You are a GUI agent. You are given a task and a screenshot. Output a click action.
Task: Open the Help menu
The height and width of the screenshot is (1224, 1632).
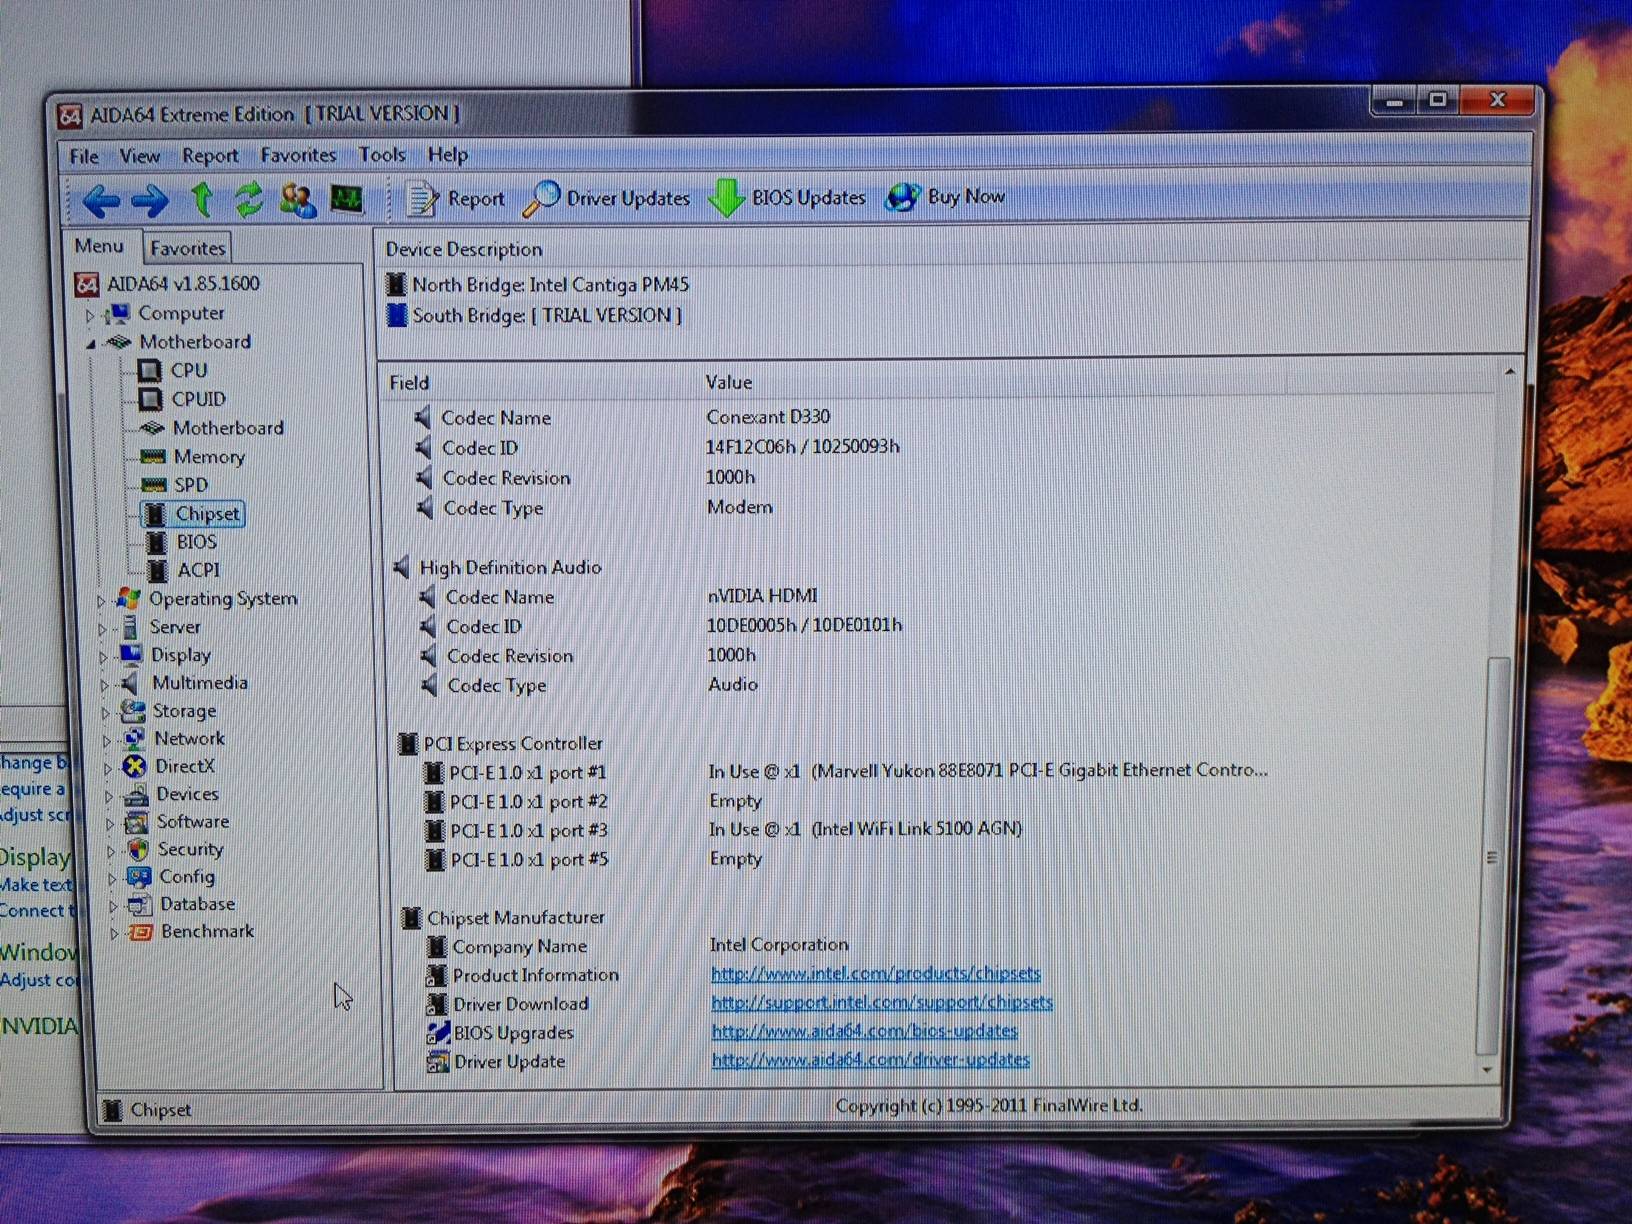pos(448,155)
